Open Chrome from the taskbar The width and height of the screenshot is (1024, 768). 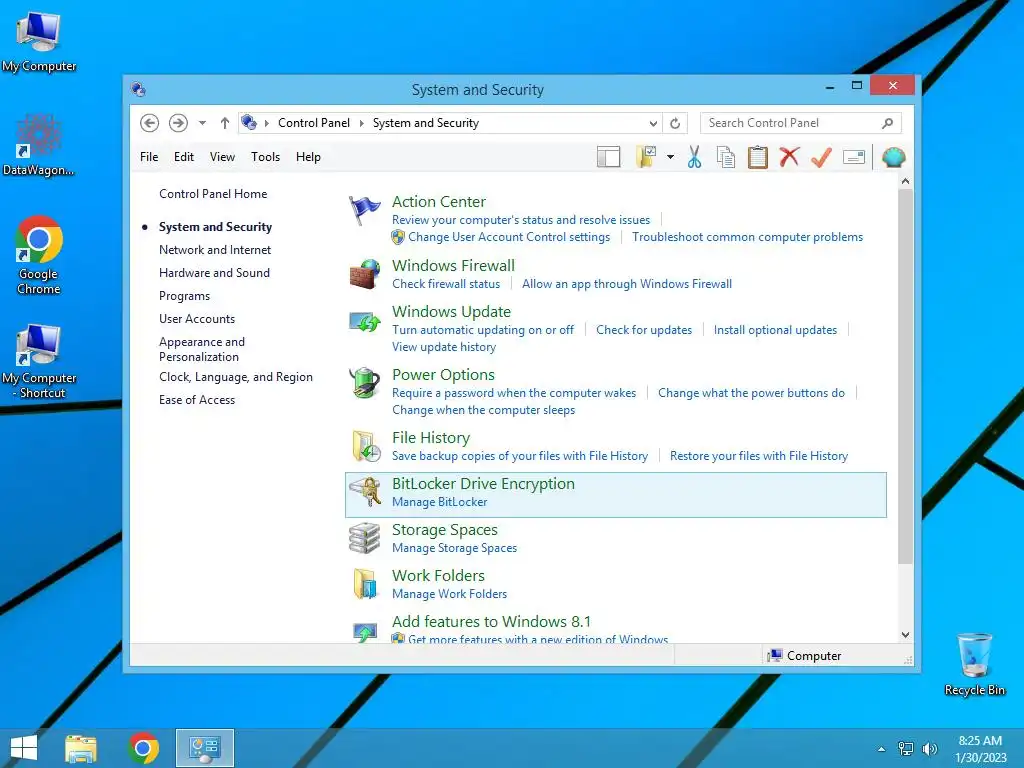144,748
